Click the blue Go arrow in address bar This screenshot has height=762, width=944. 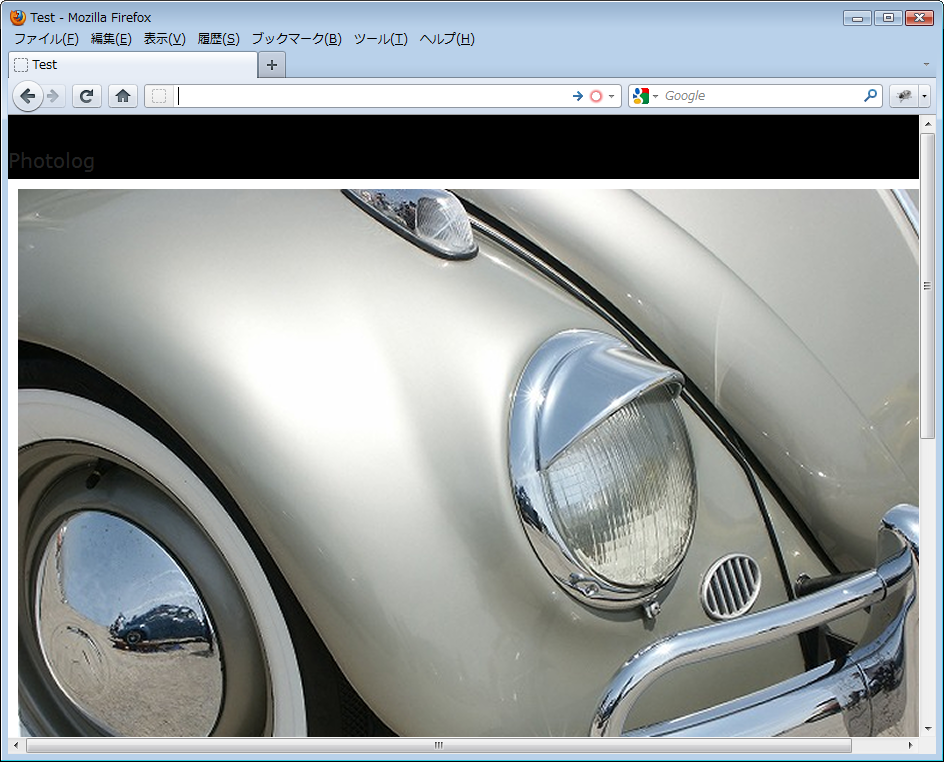(577, 96)
